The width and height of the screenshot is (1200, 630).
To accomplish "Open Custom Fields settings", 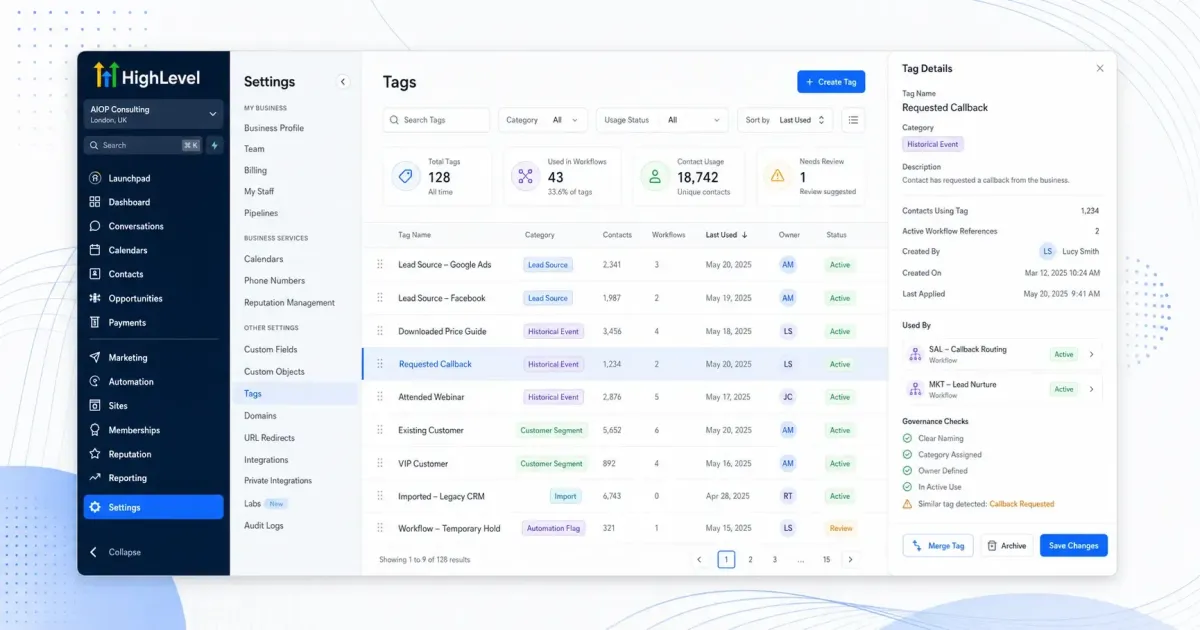I will point(271,350).
